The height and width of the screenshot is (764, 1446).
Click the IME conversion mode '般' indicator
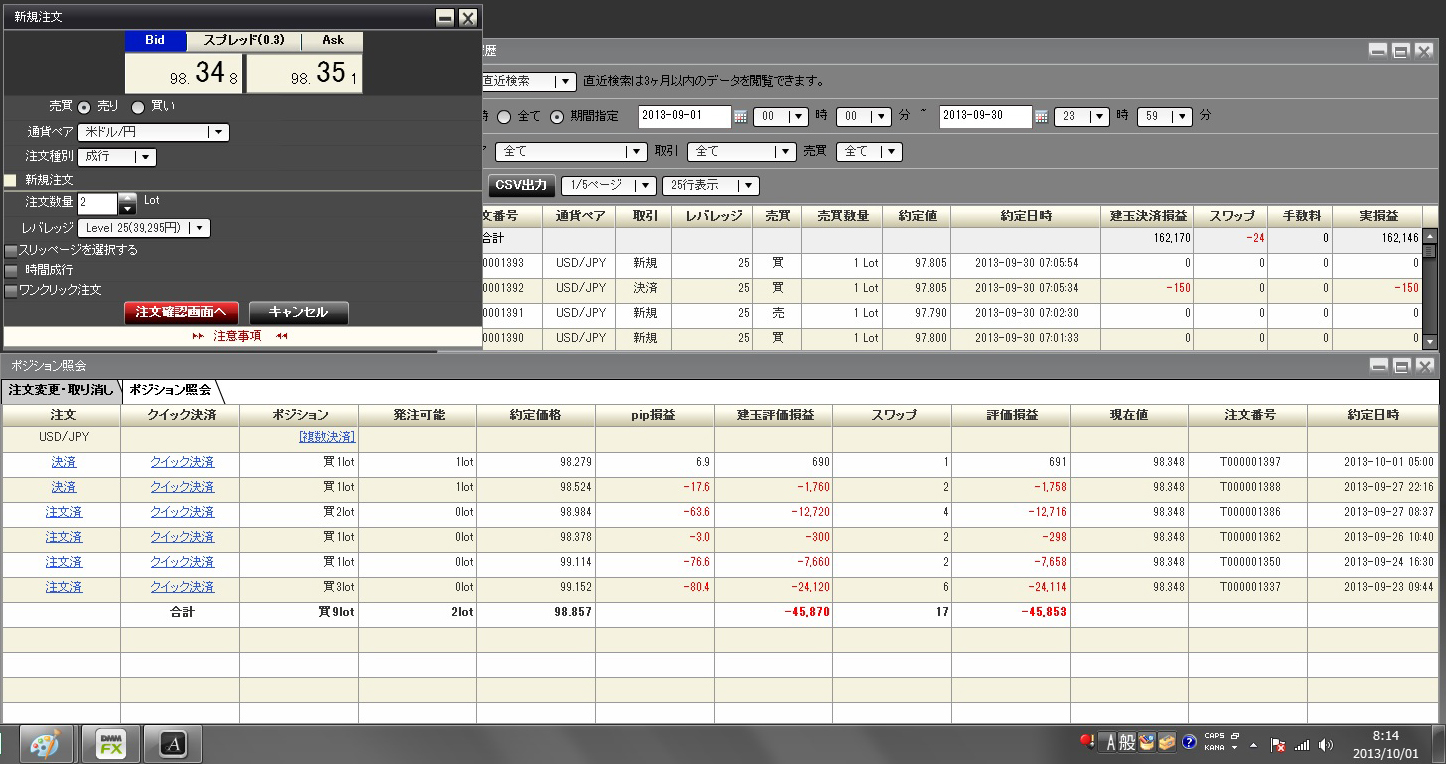[x=1127, y=743]
